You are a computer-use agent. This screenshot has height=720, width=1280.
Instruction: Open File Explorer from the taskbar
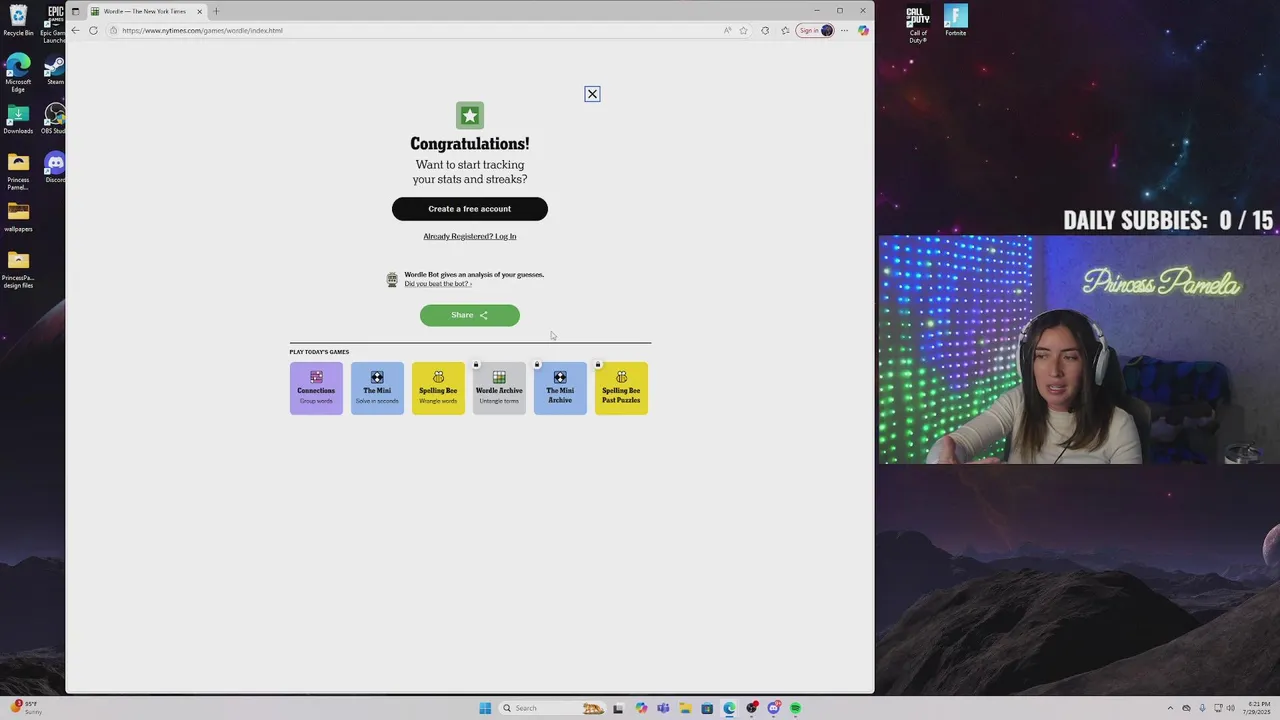[685, 708]
